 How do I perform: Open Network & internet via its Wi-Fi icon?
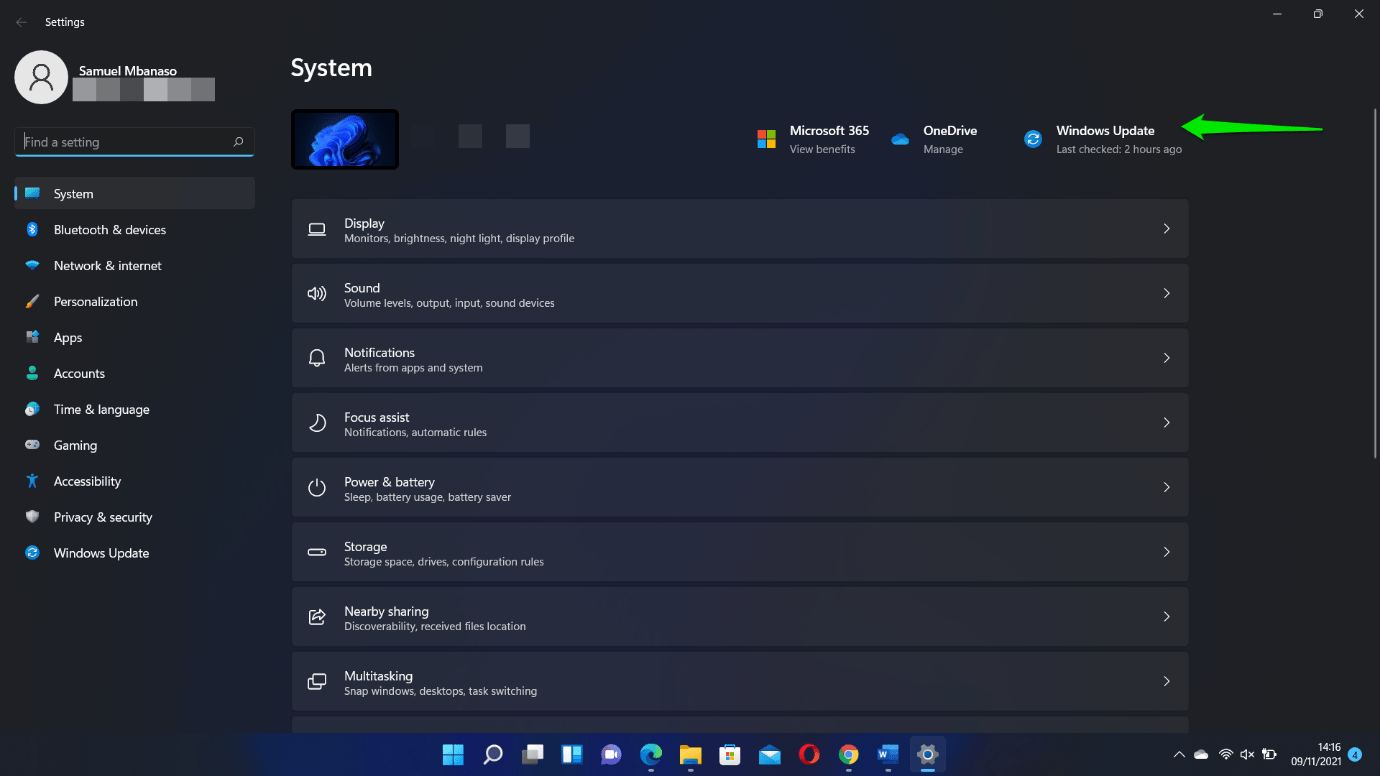click(32, 266)
